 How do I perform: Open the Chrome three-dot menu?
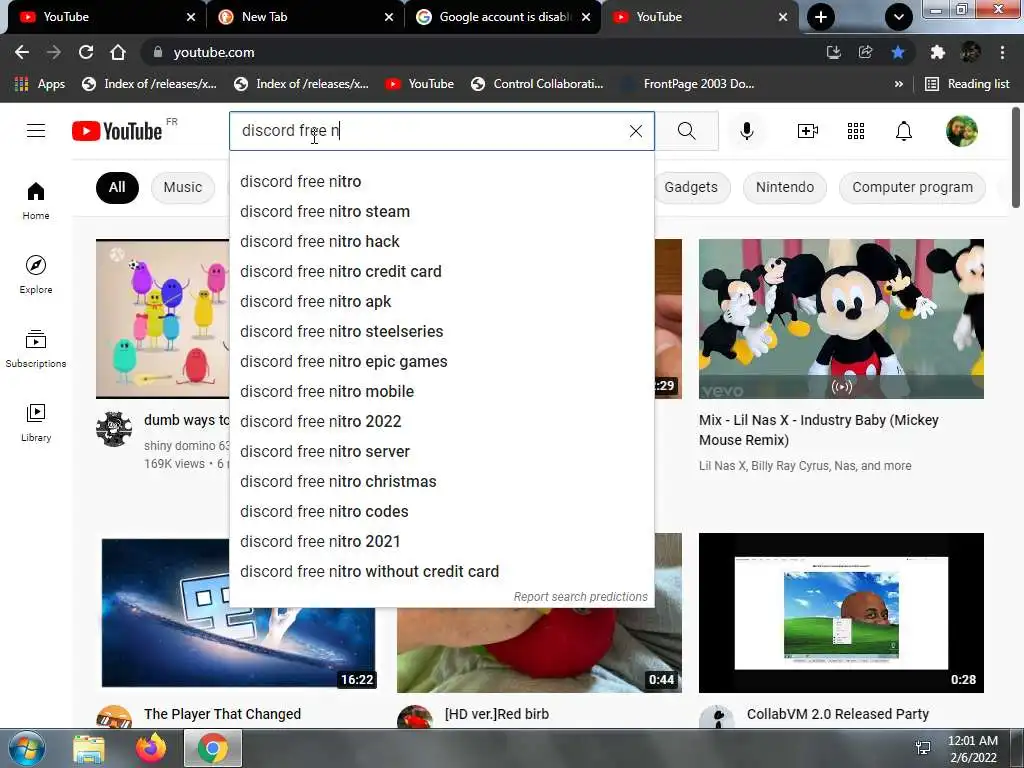pos(1002,52)
